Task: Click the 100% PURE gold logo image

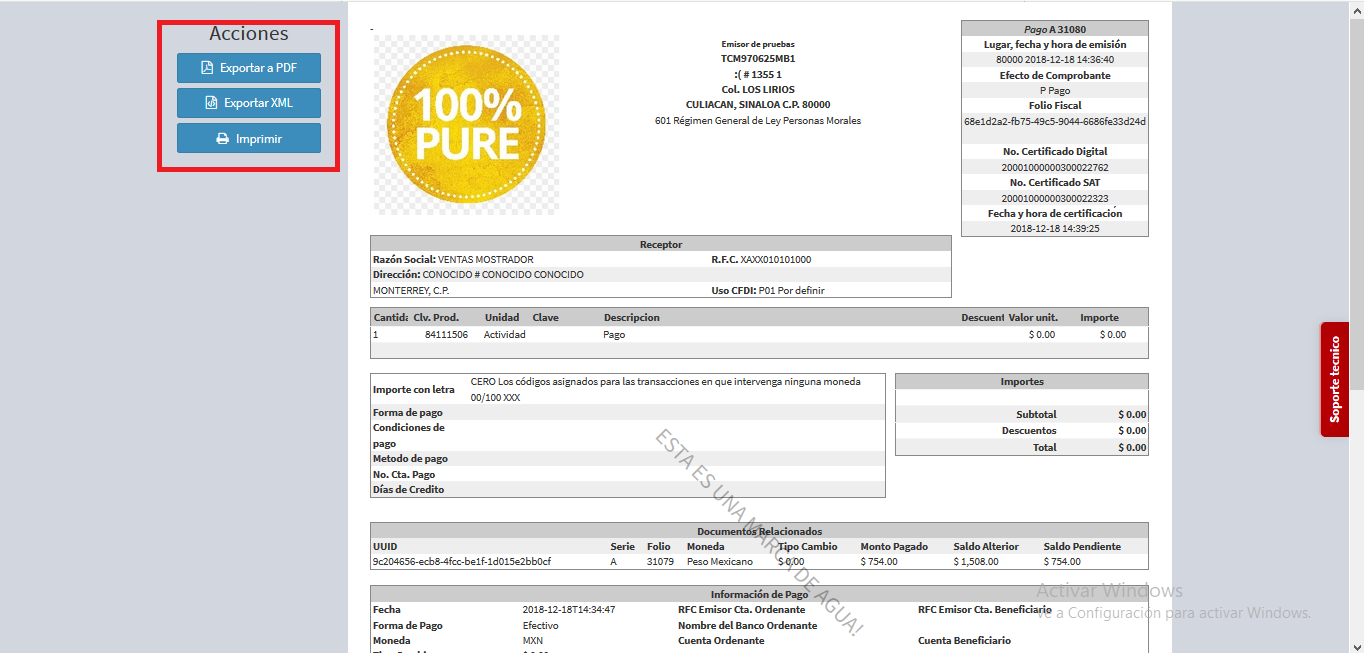Action: click(x=466, y=124)
